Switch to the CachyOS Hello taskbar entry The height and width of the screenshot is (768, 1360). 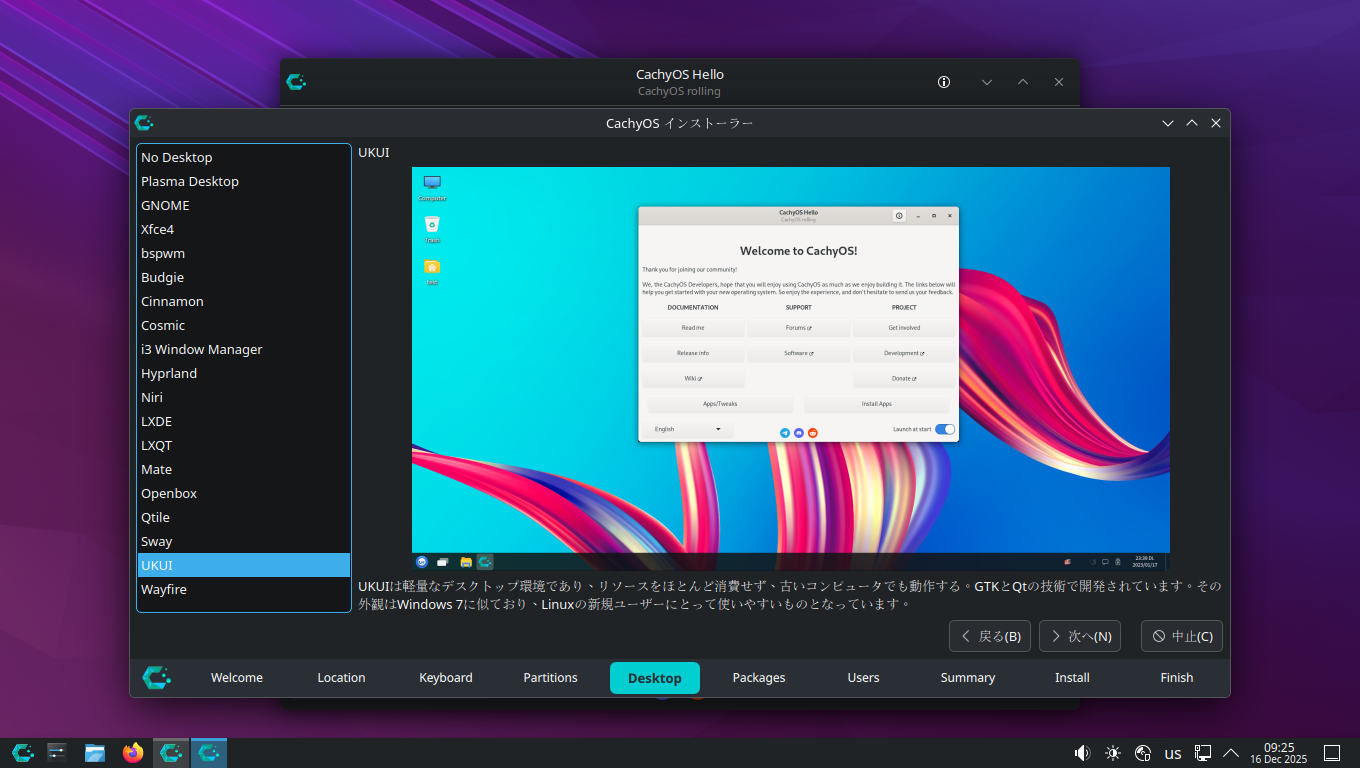point(171,753)
